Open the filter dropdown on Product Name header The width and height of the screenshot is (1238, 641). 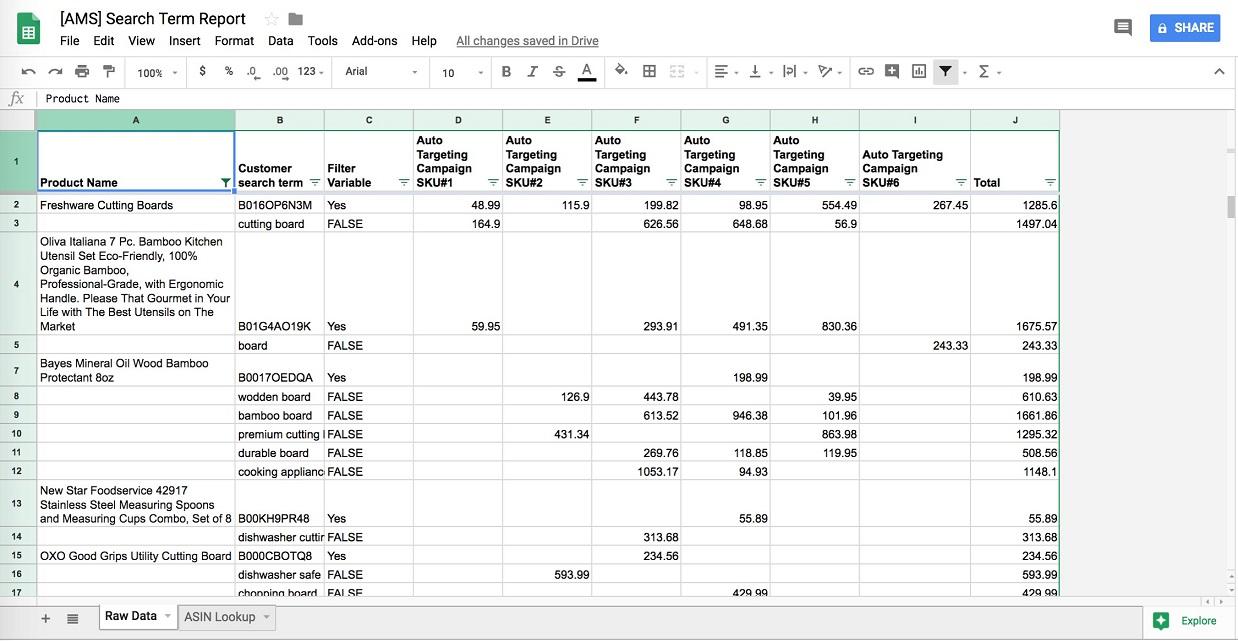point(226,182)
